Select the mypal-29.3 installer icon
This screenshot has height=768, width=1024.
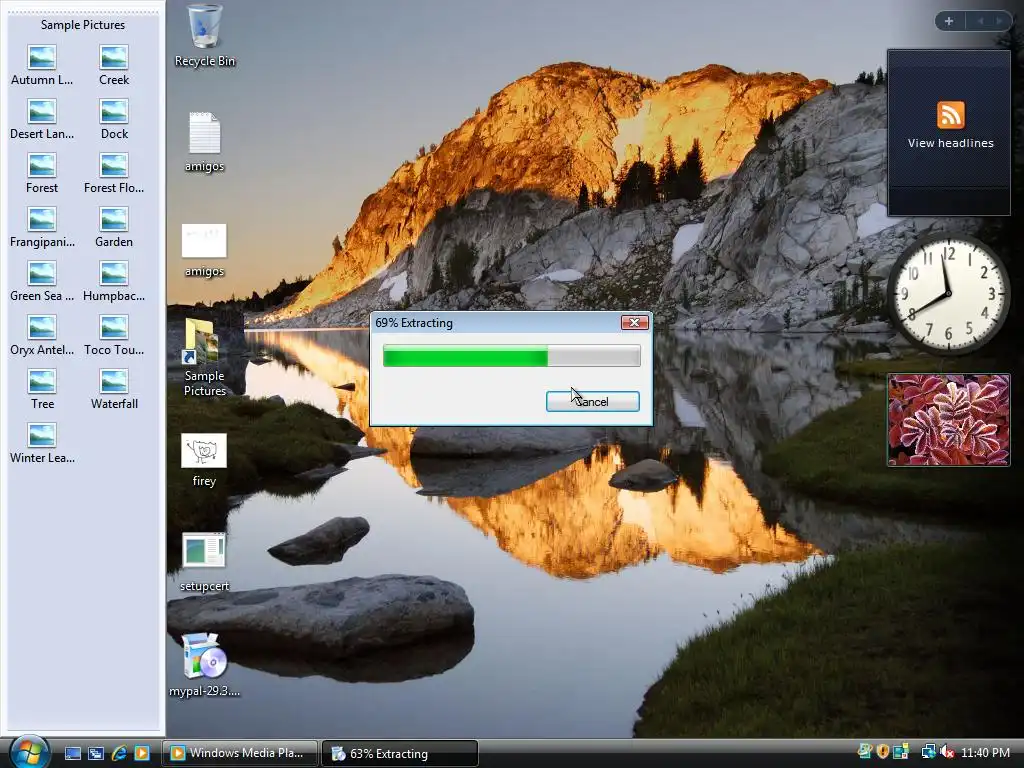204,665
